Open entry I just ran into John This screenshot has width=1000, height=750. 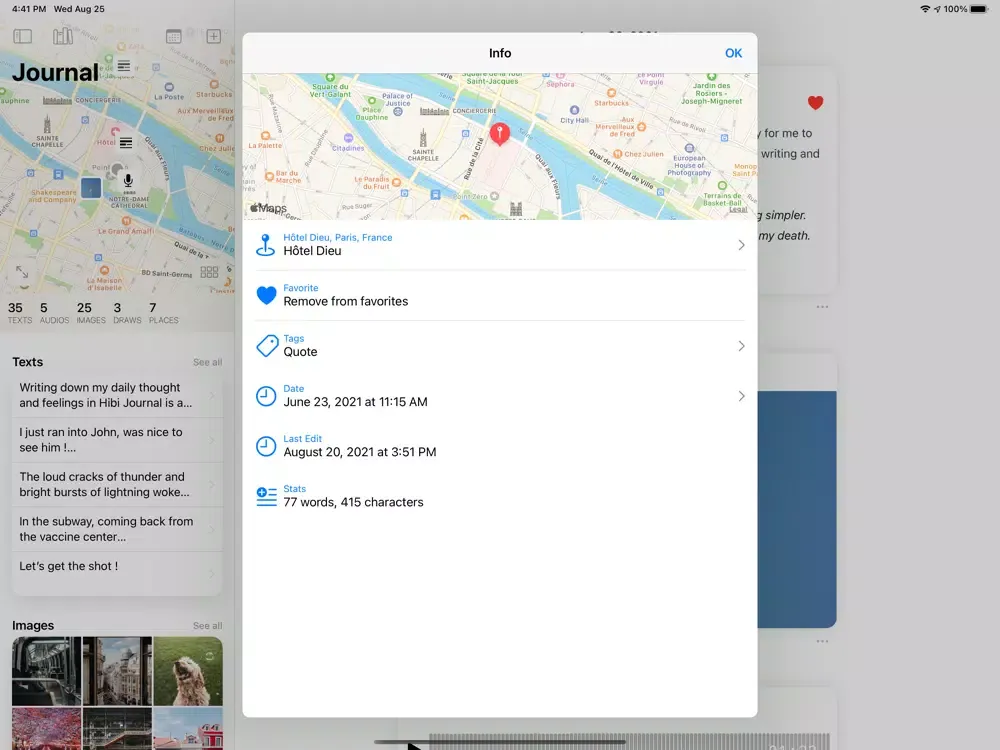[117, 440]
